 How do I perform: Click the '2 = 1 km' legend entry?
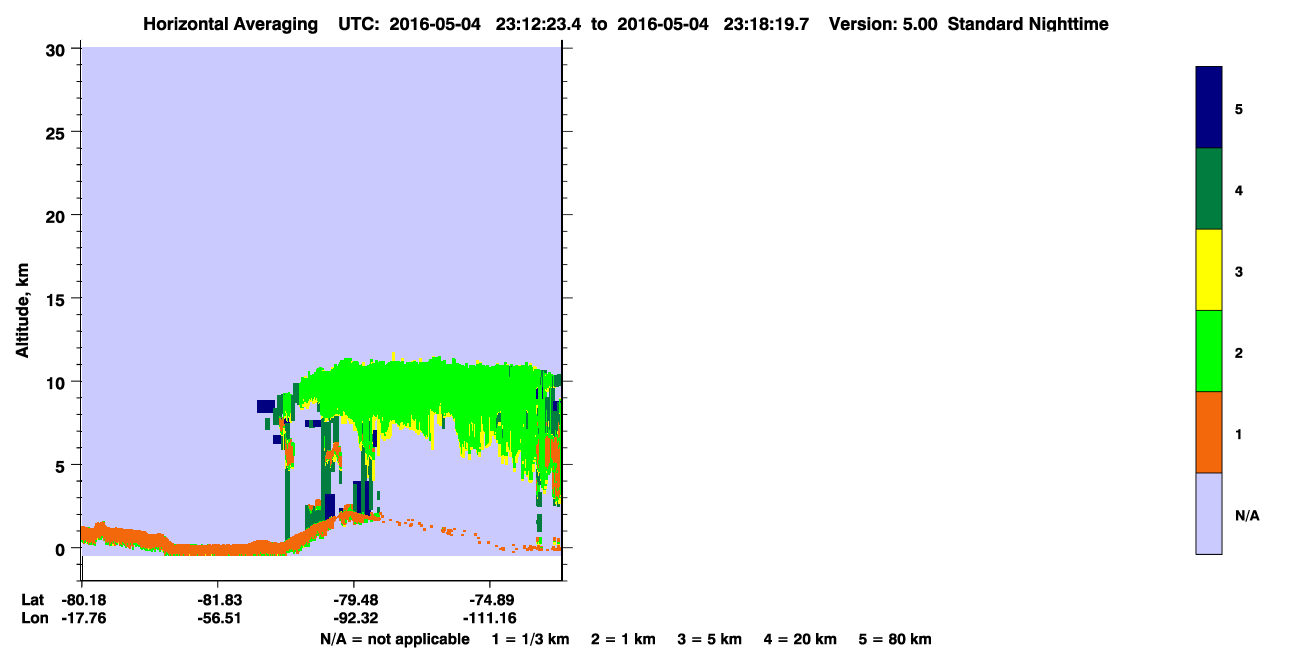[623, 639]
